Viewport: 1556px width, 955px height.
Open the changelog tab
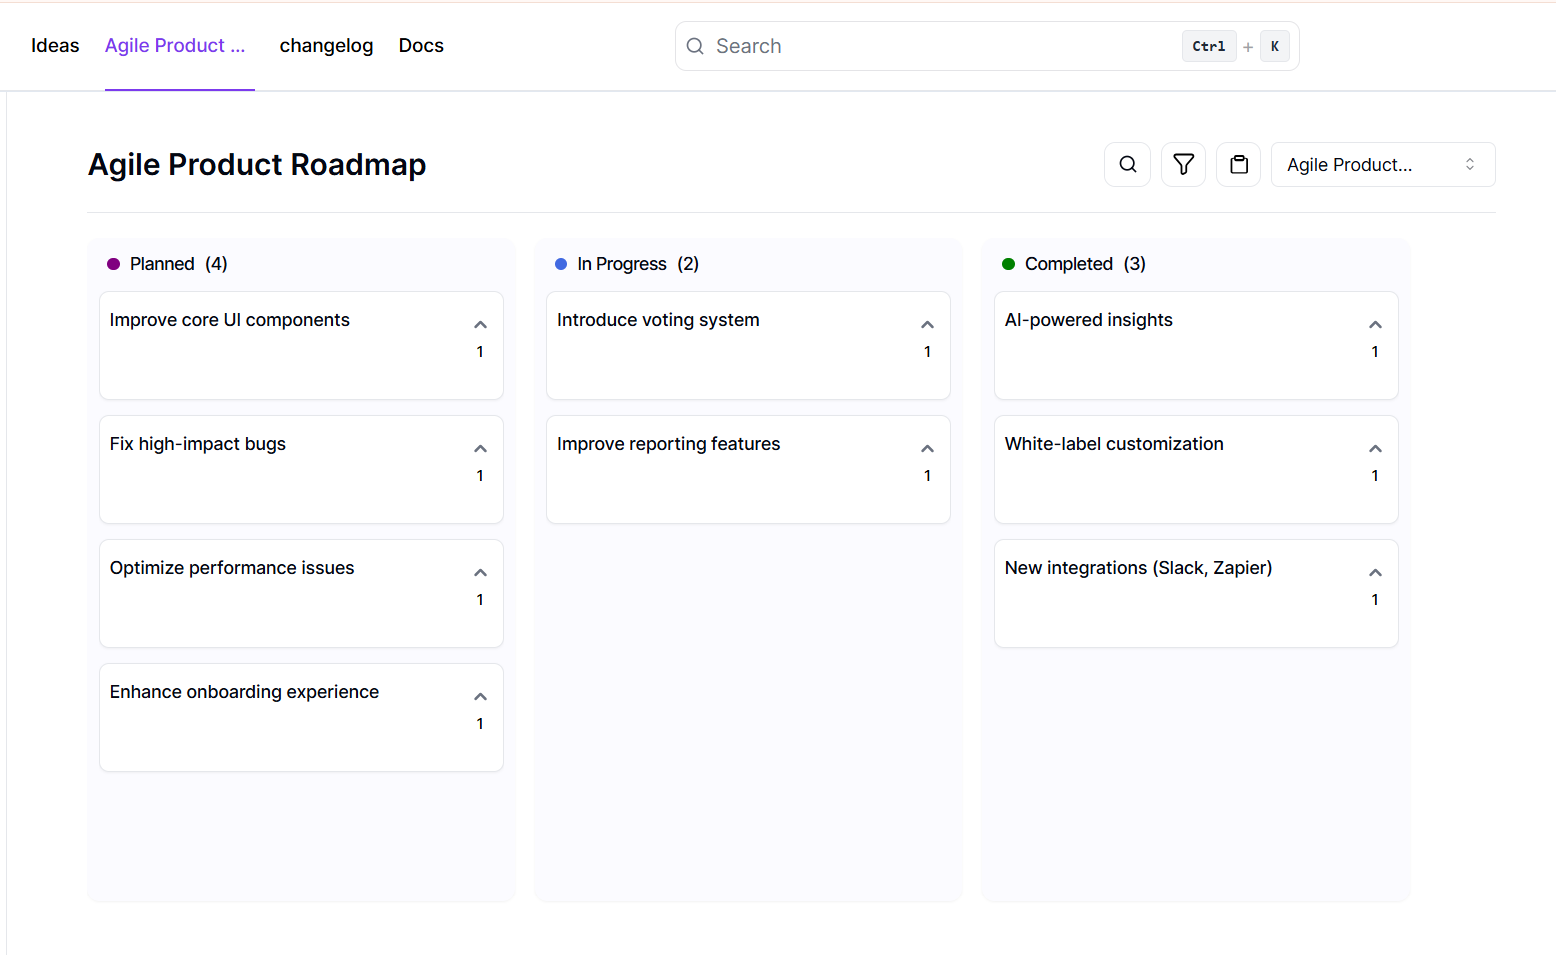point(326,46)
